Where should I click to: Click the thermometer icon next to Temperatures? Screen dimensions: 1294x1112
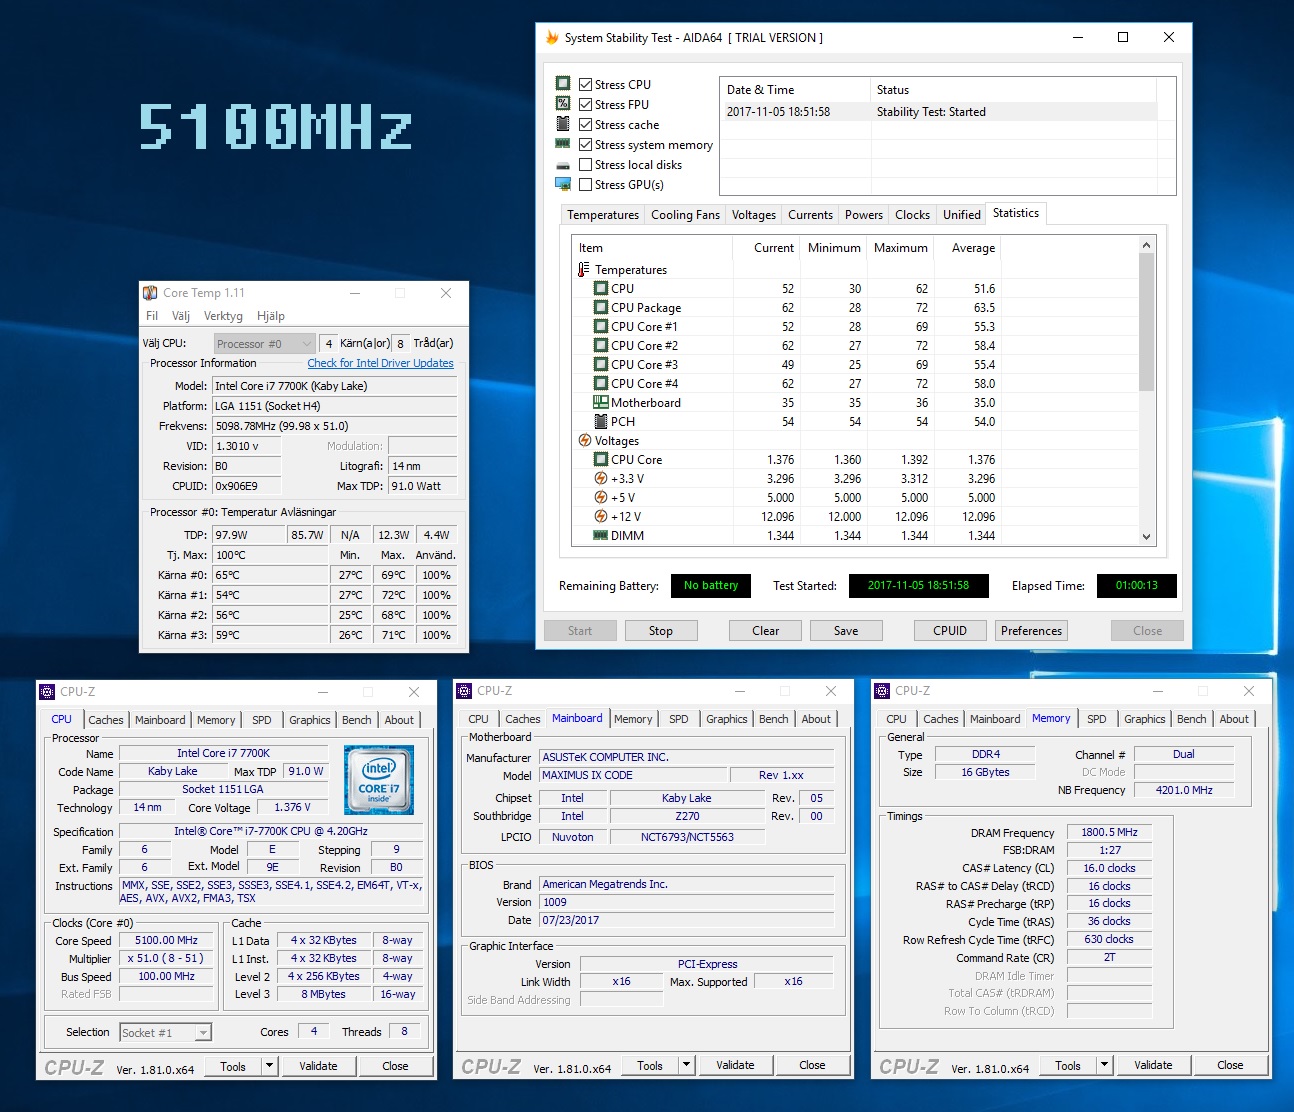584,269
